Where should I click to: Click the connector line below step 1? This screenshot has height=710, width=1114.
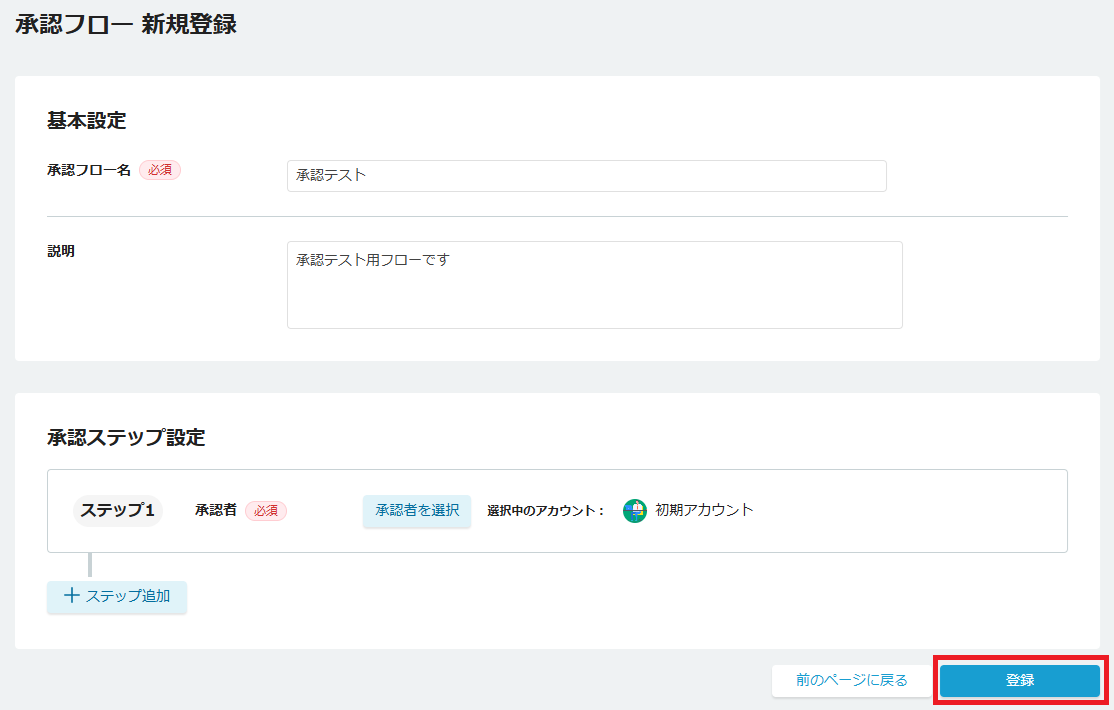[90, 566]
